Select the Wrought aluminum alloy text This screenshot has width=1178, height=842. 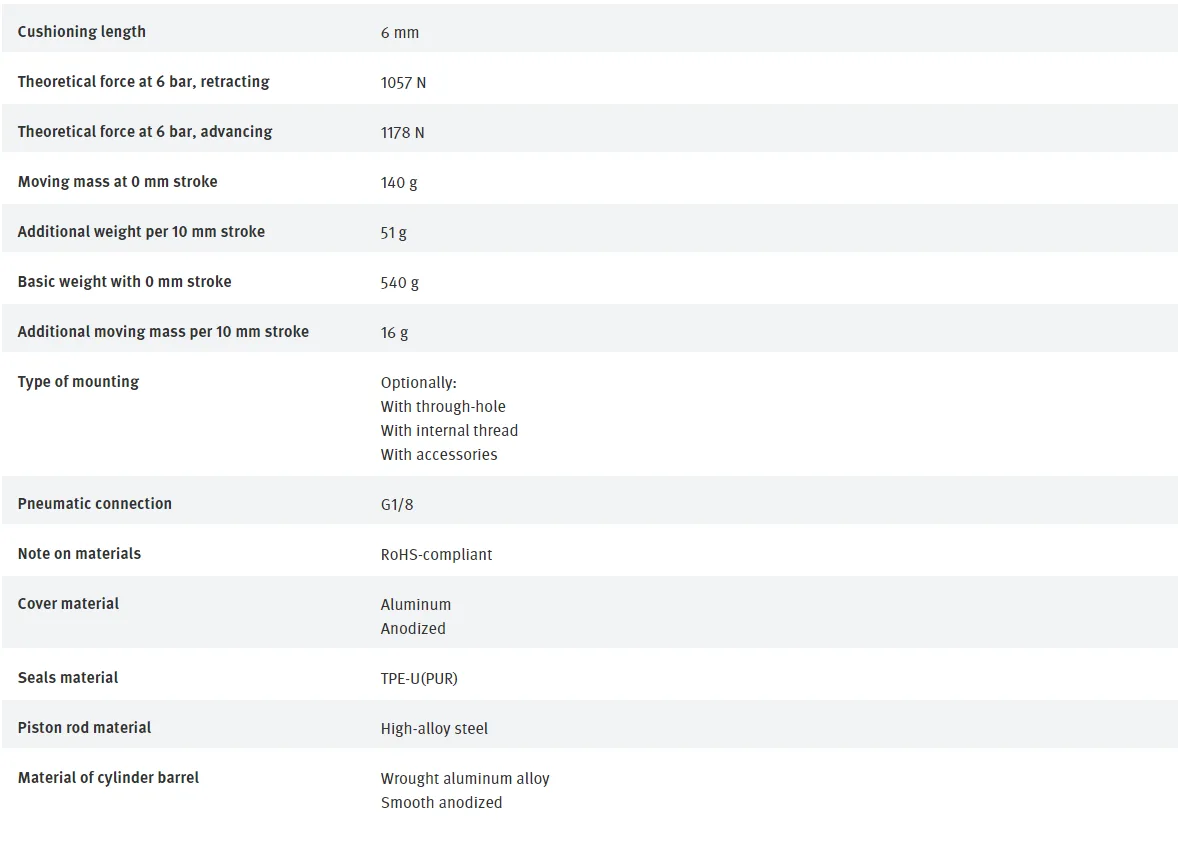coord(464,778)
